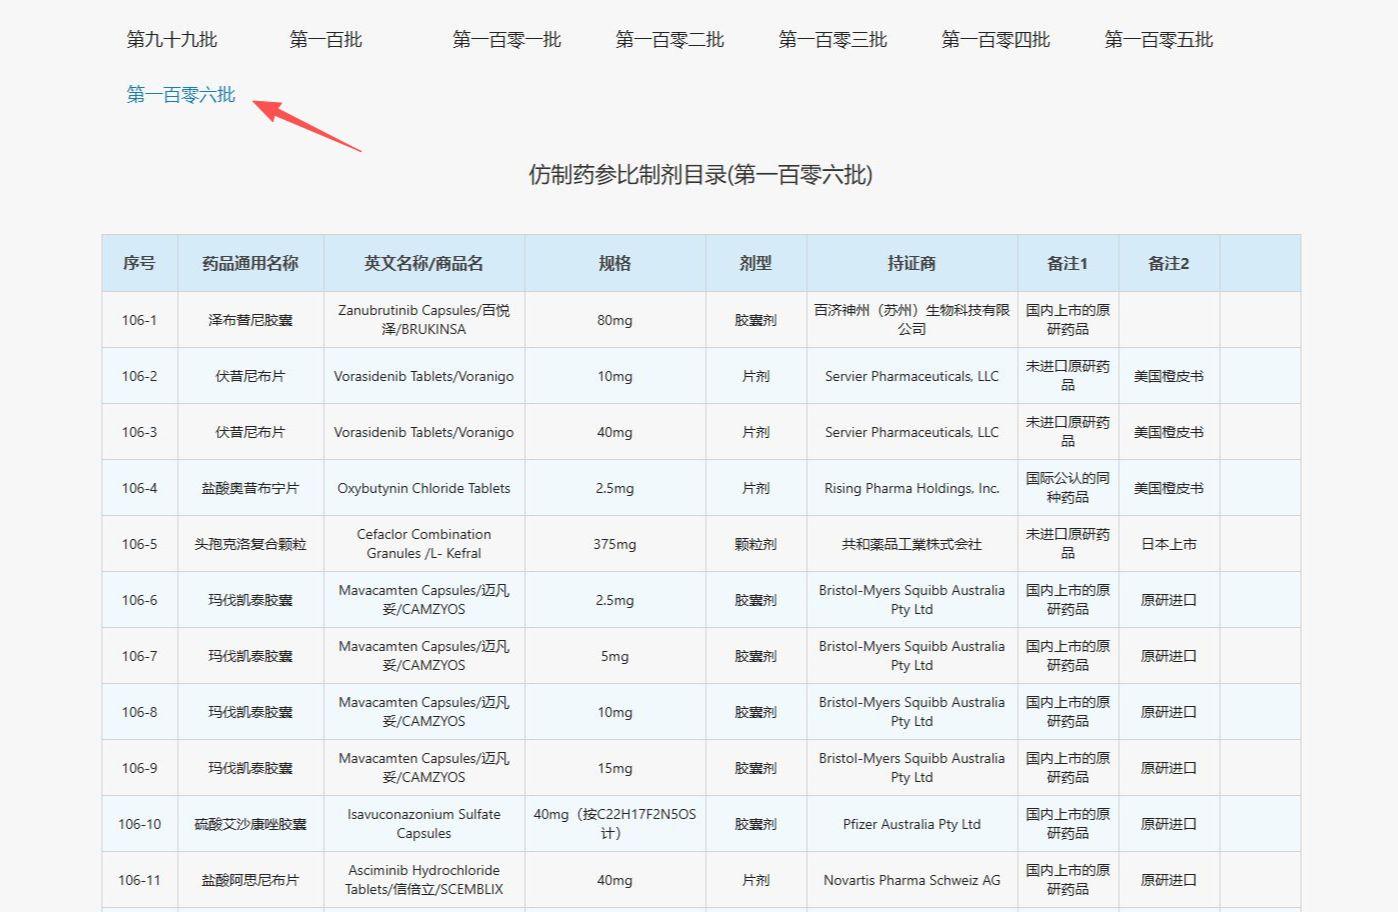The width and height of the screenshot is (1398, 912).
Task: Click the 10mg cell in row 106-8
Action: 615,712
